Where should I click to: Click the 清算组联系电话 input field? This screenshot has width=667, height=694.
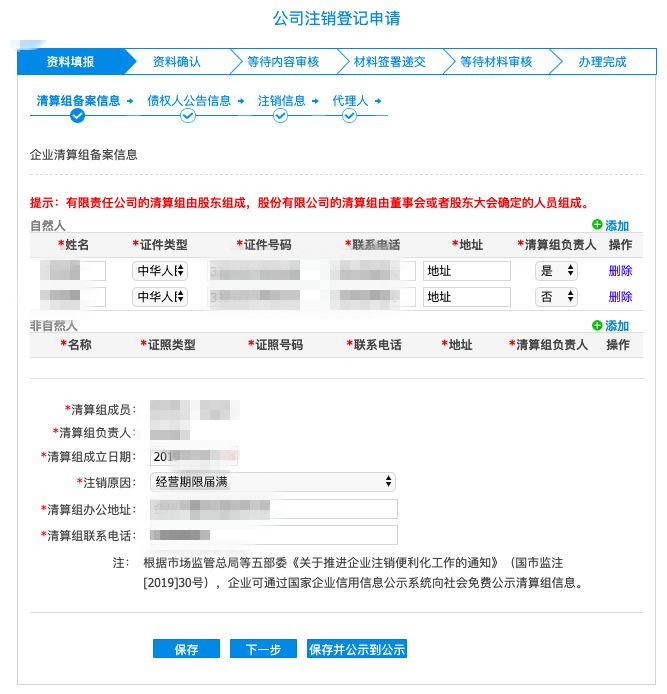tap(274, 535)
